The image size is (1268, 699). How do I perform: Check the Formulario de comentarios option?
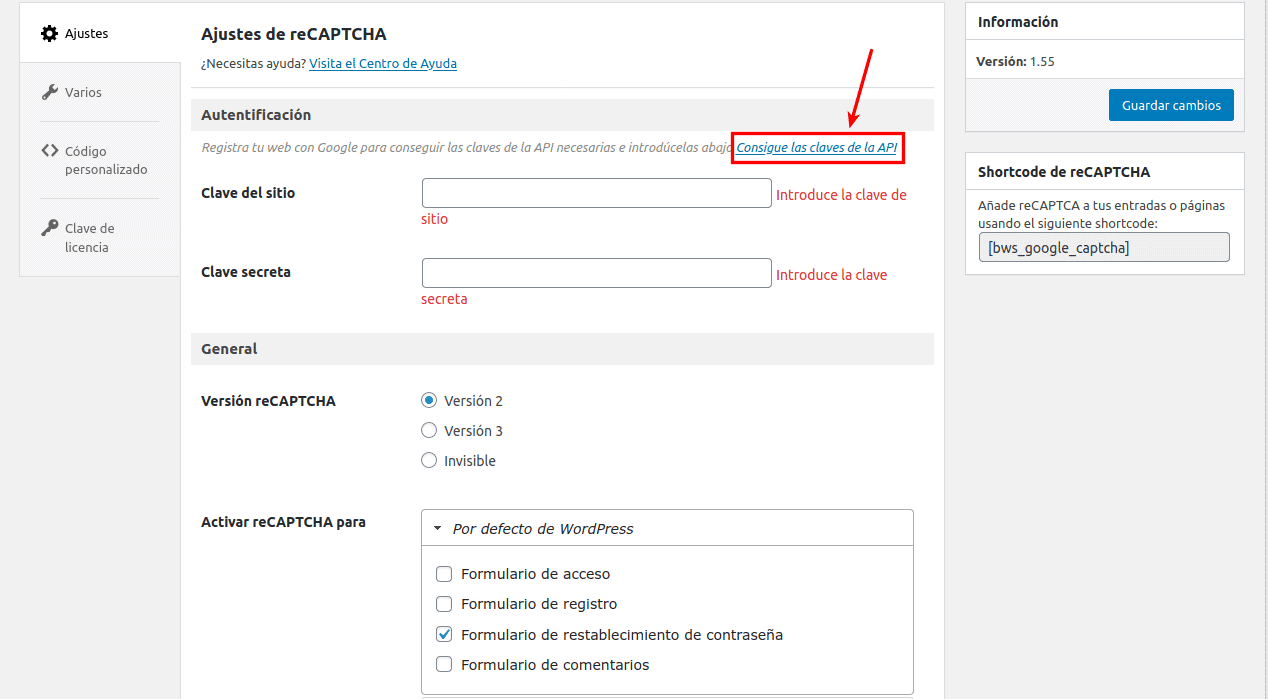pos(444,664)
